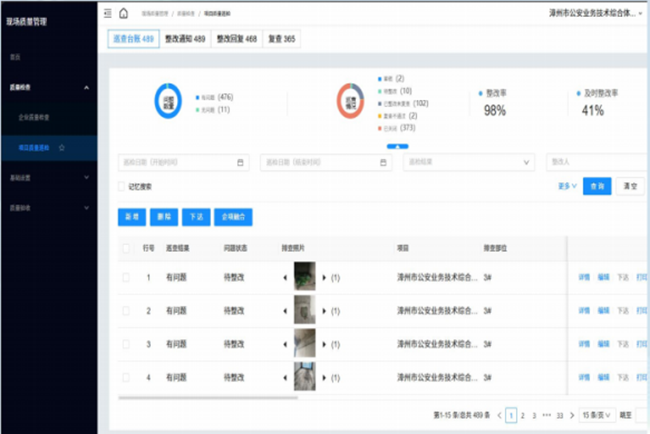The width and height of the screenshot is (650, 434).
Task: Click the 整改人 input field
Action: tap(597, 162)
